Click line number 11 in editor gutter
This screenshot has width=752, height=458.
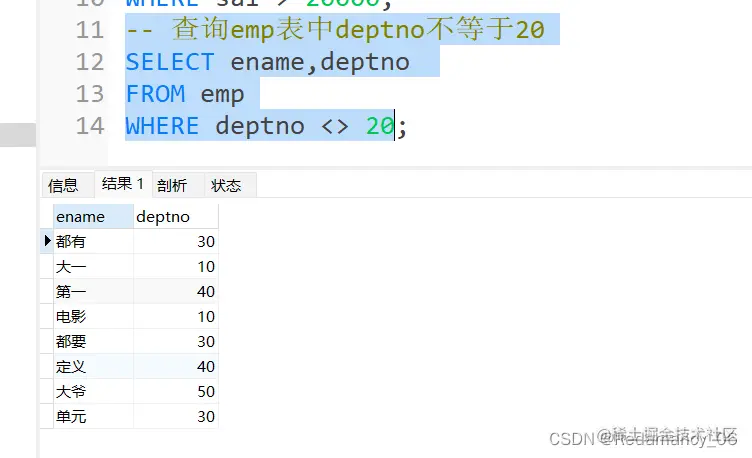pos(90,30)
